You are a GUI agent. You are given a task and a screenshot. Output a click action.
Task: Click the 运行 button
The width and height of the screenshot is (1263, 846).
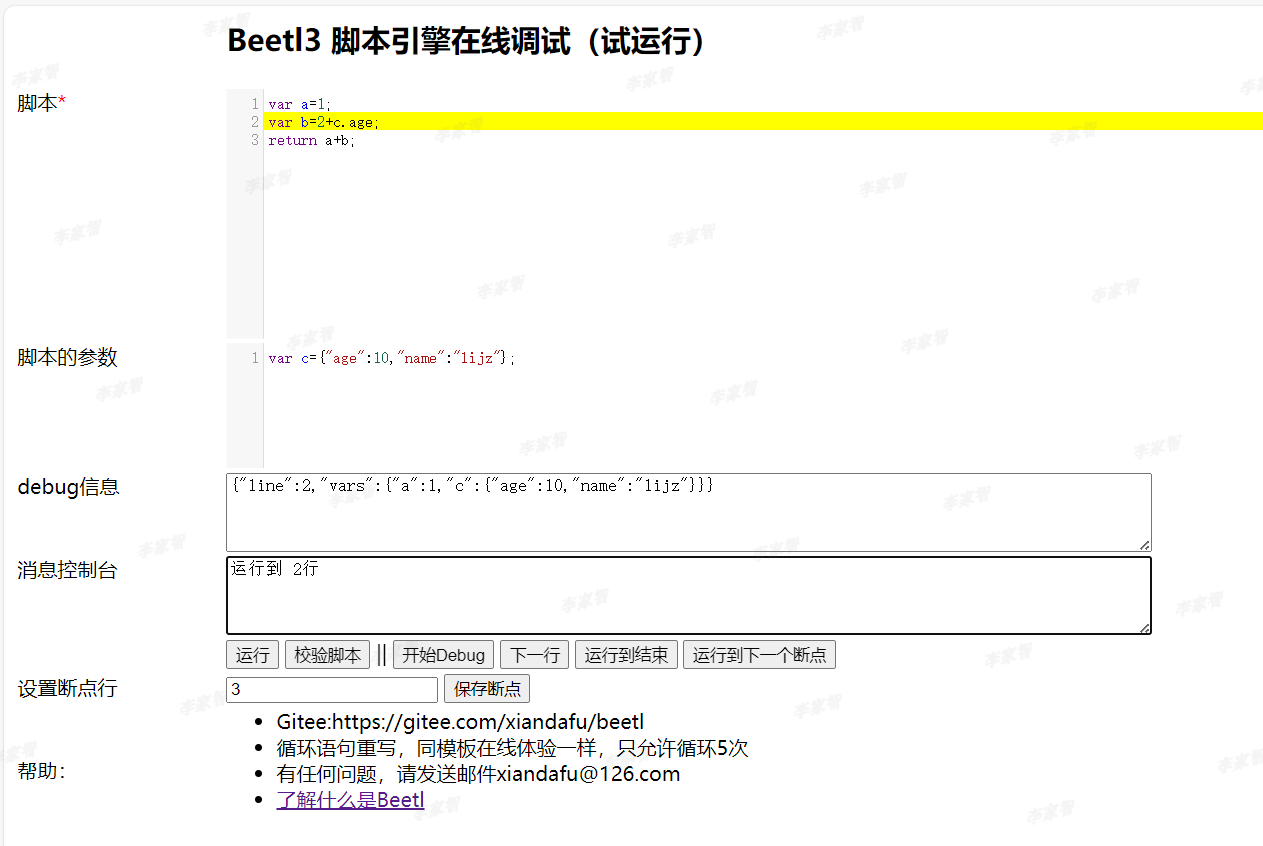253,655
